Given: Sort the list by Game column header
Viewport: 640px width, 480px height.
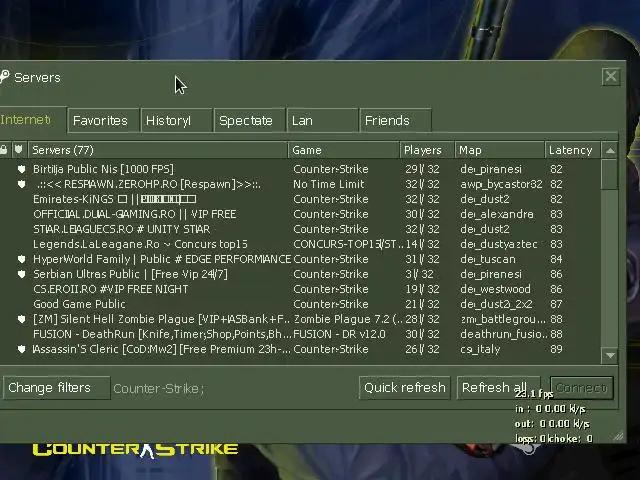Looking at the screenshot, I should pyautogui.click(x=344, y=150).
